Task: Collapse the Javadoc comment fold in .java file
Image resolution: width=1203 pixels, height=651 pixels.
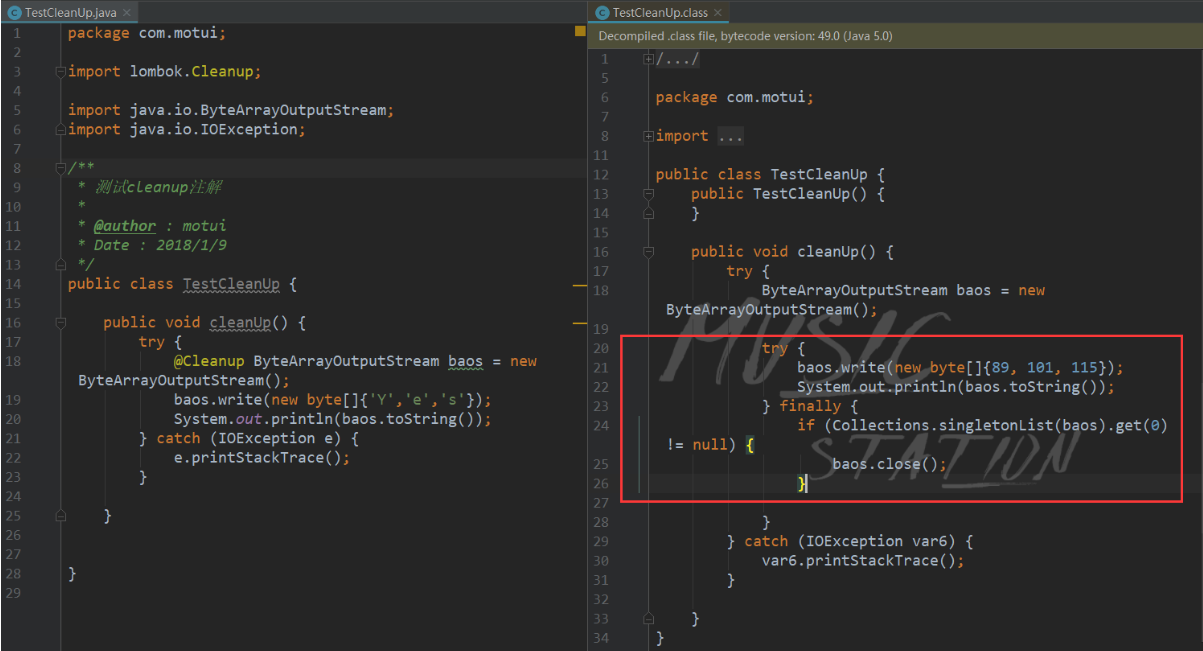Action: pos(61,168)
